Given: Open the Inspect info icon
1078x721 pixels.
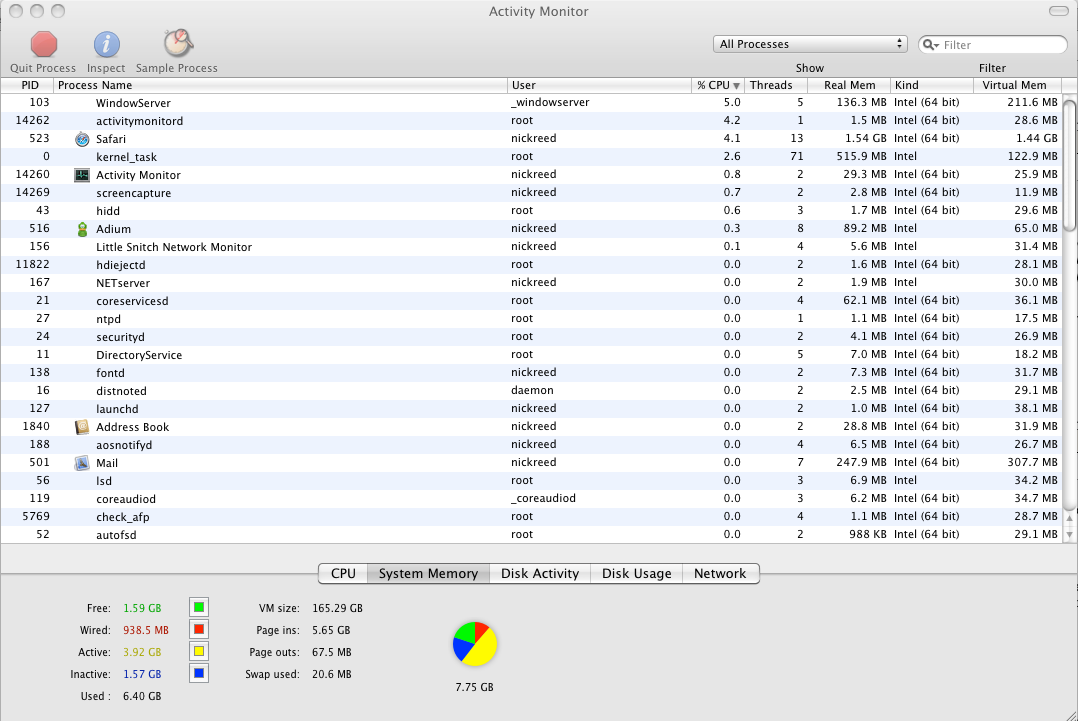Looking at the screenshot, I should click(x=107, y=45).
